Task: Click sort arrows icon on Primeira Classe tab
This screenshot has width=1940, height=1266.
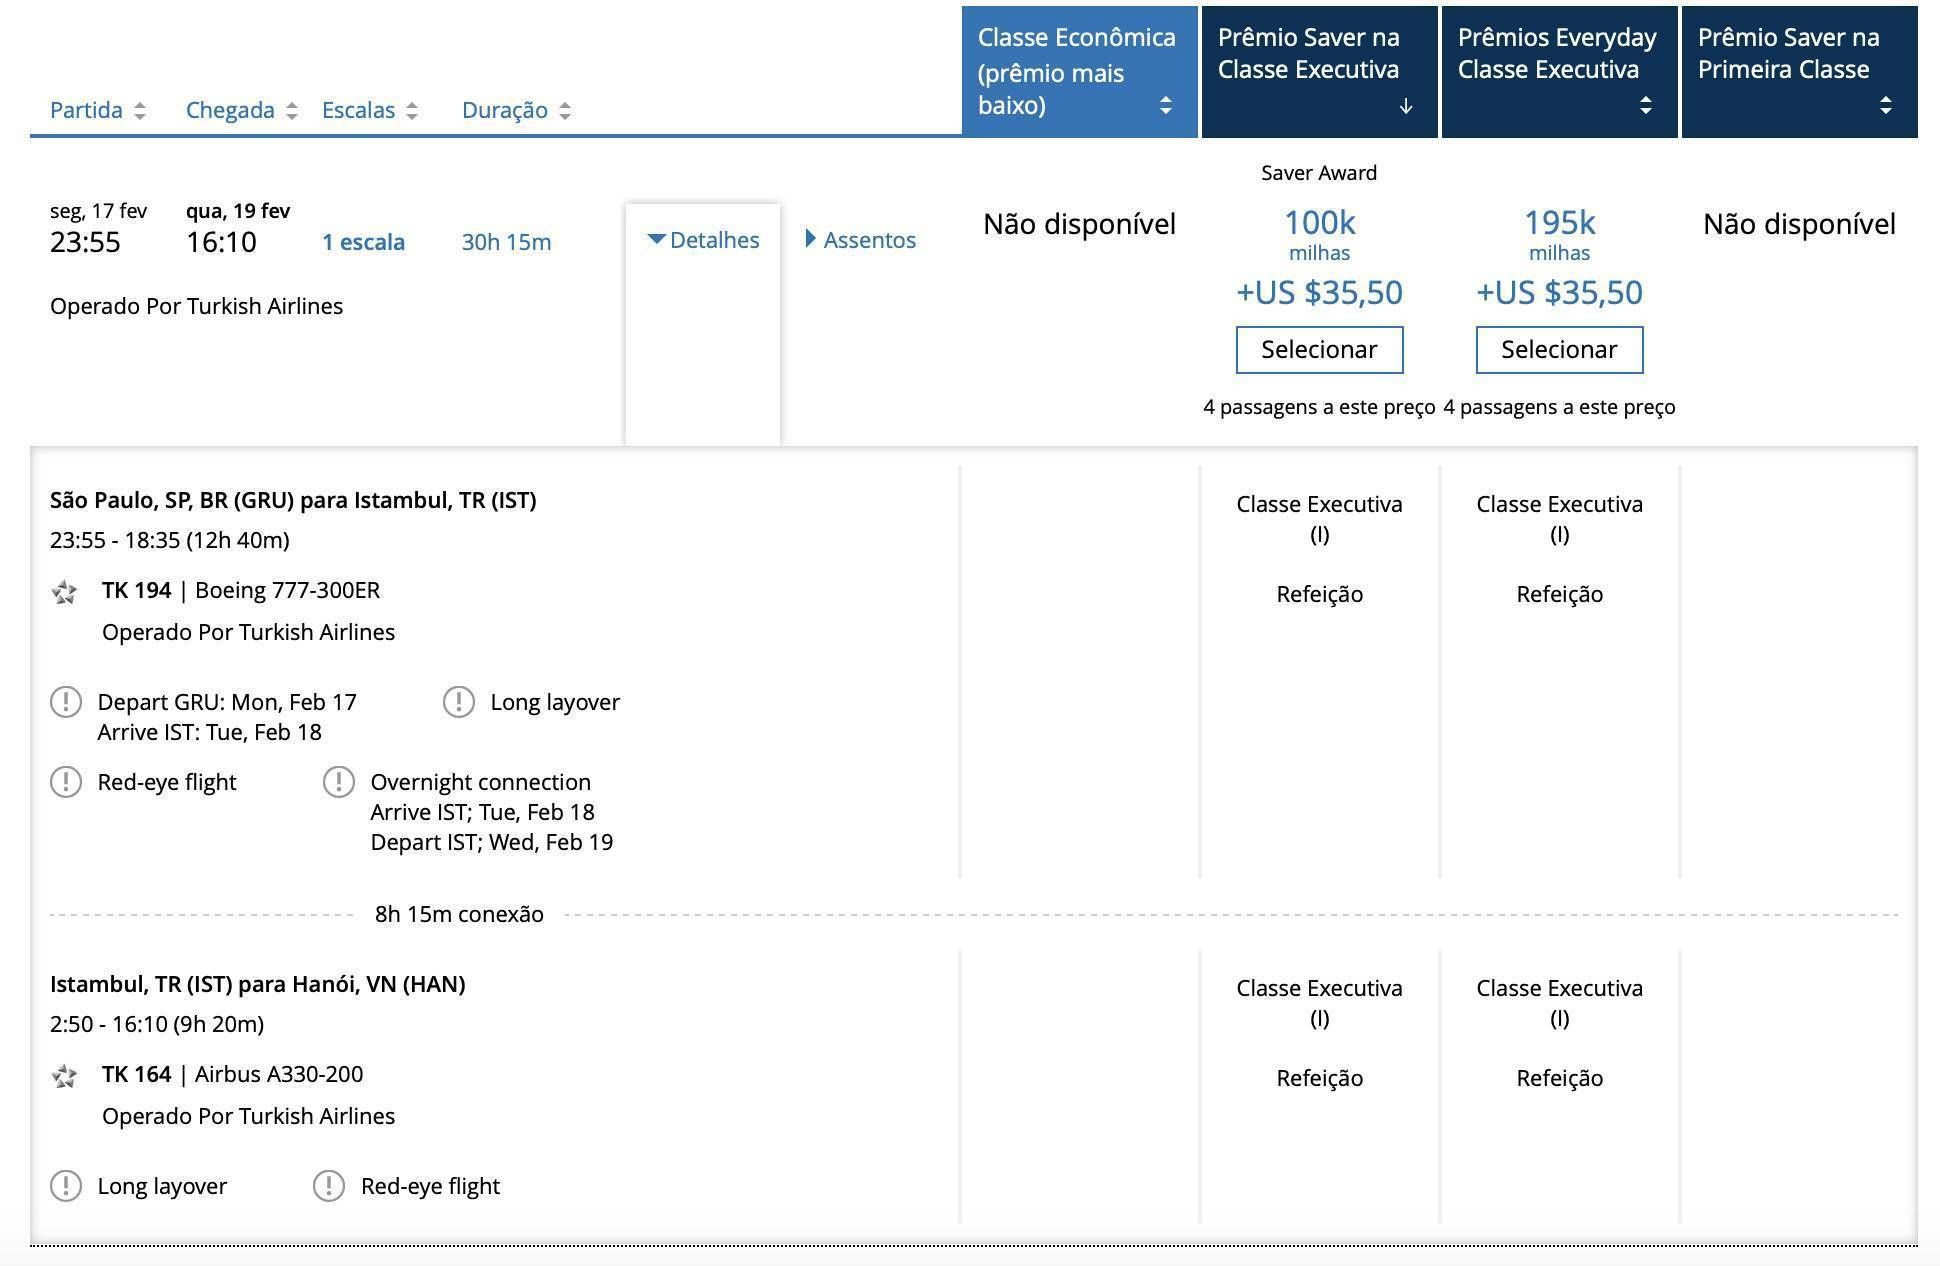Action: (x=1885, y=105)
